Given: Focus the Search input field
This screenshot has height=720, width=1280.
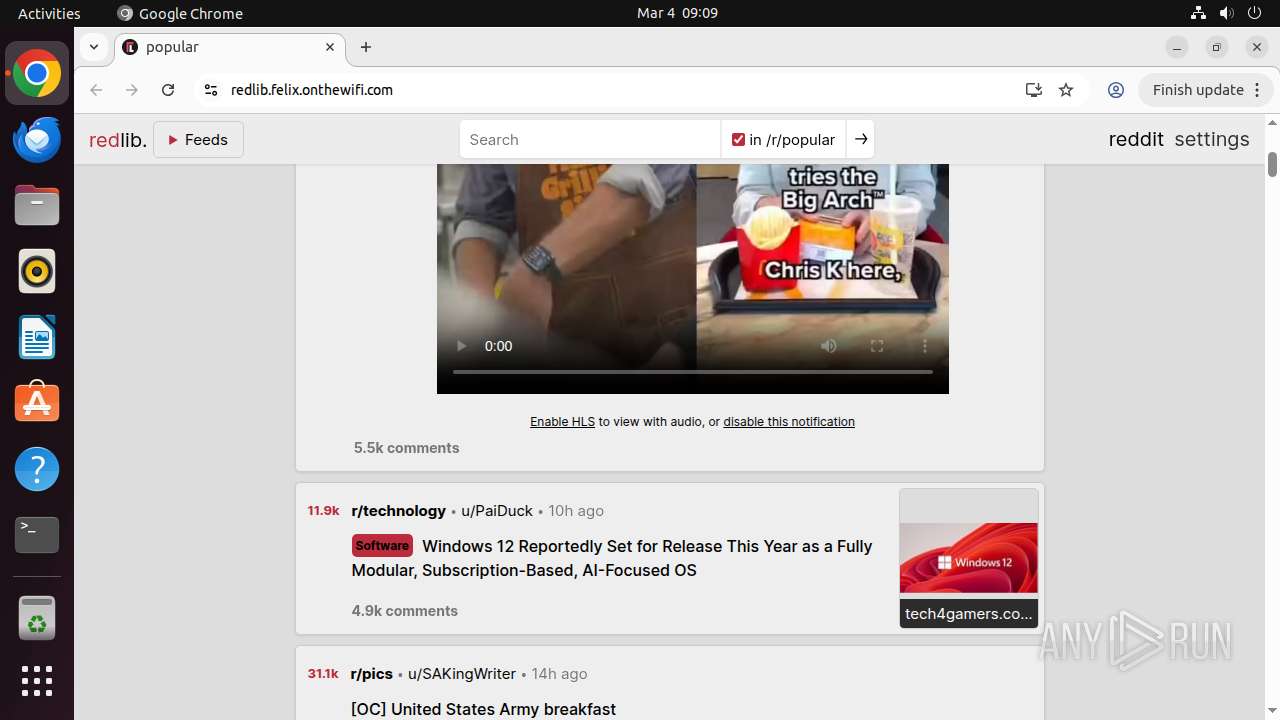Looking at the screenshot, I should pyautogui.click(x=590, y=140).
